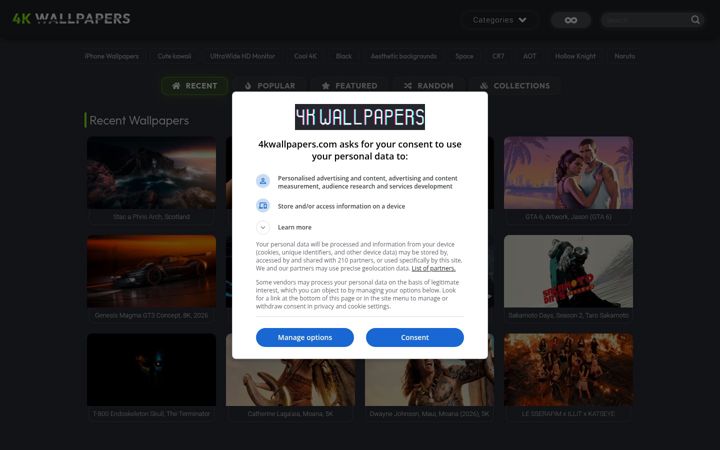
Task: Open the CR7 tag
Action: (498, 56)
